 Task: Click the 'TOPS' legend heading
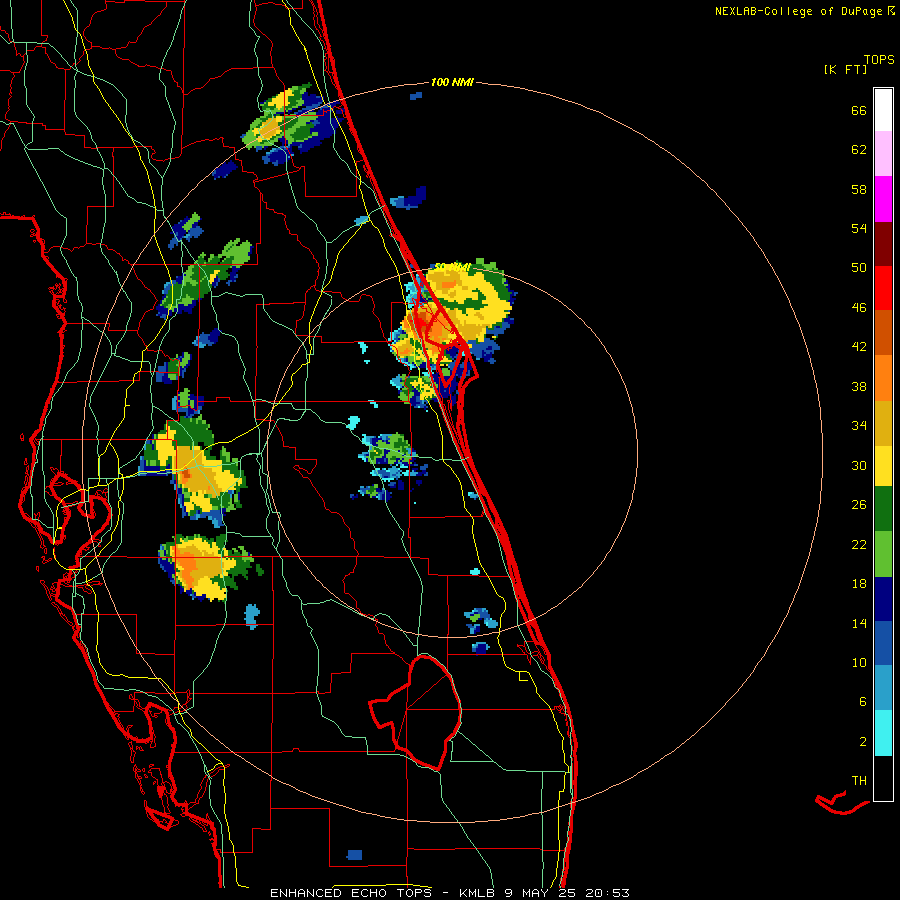[x=879, y=60]
